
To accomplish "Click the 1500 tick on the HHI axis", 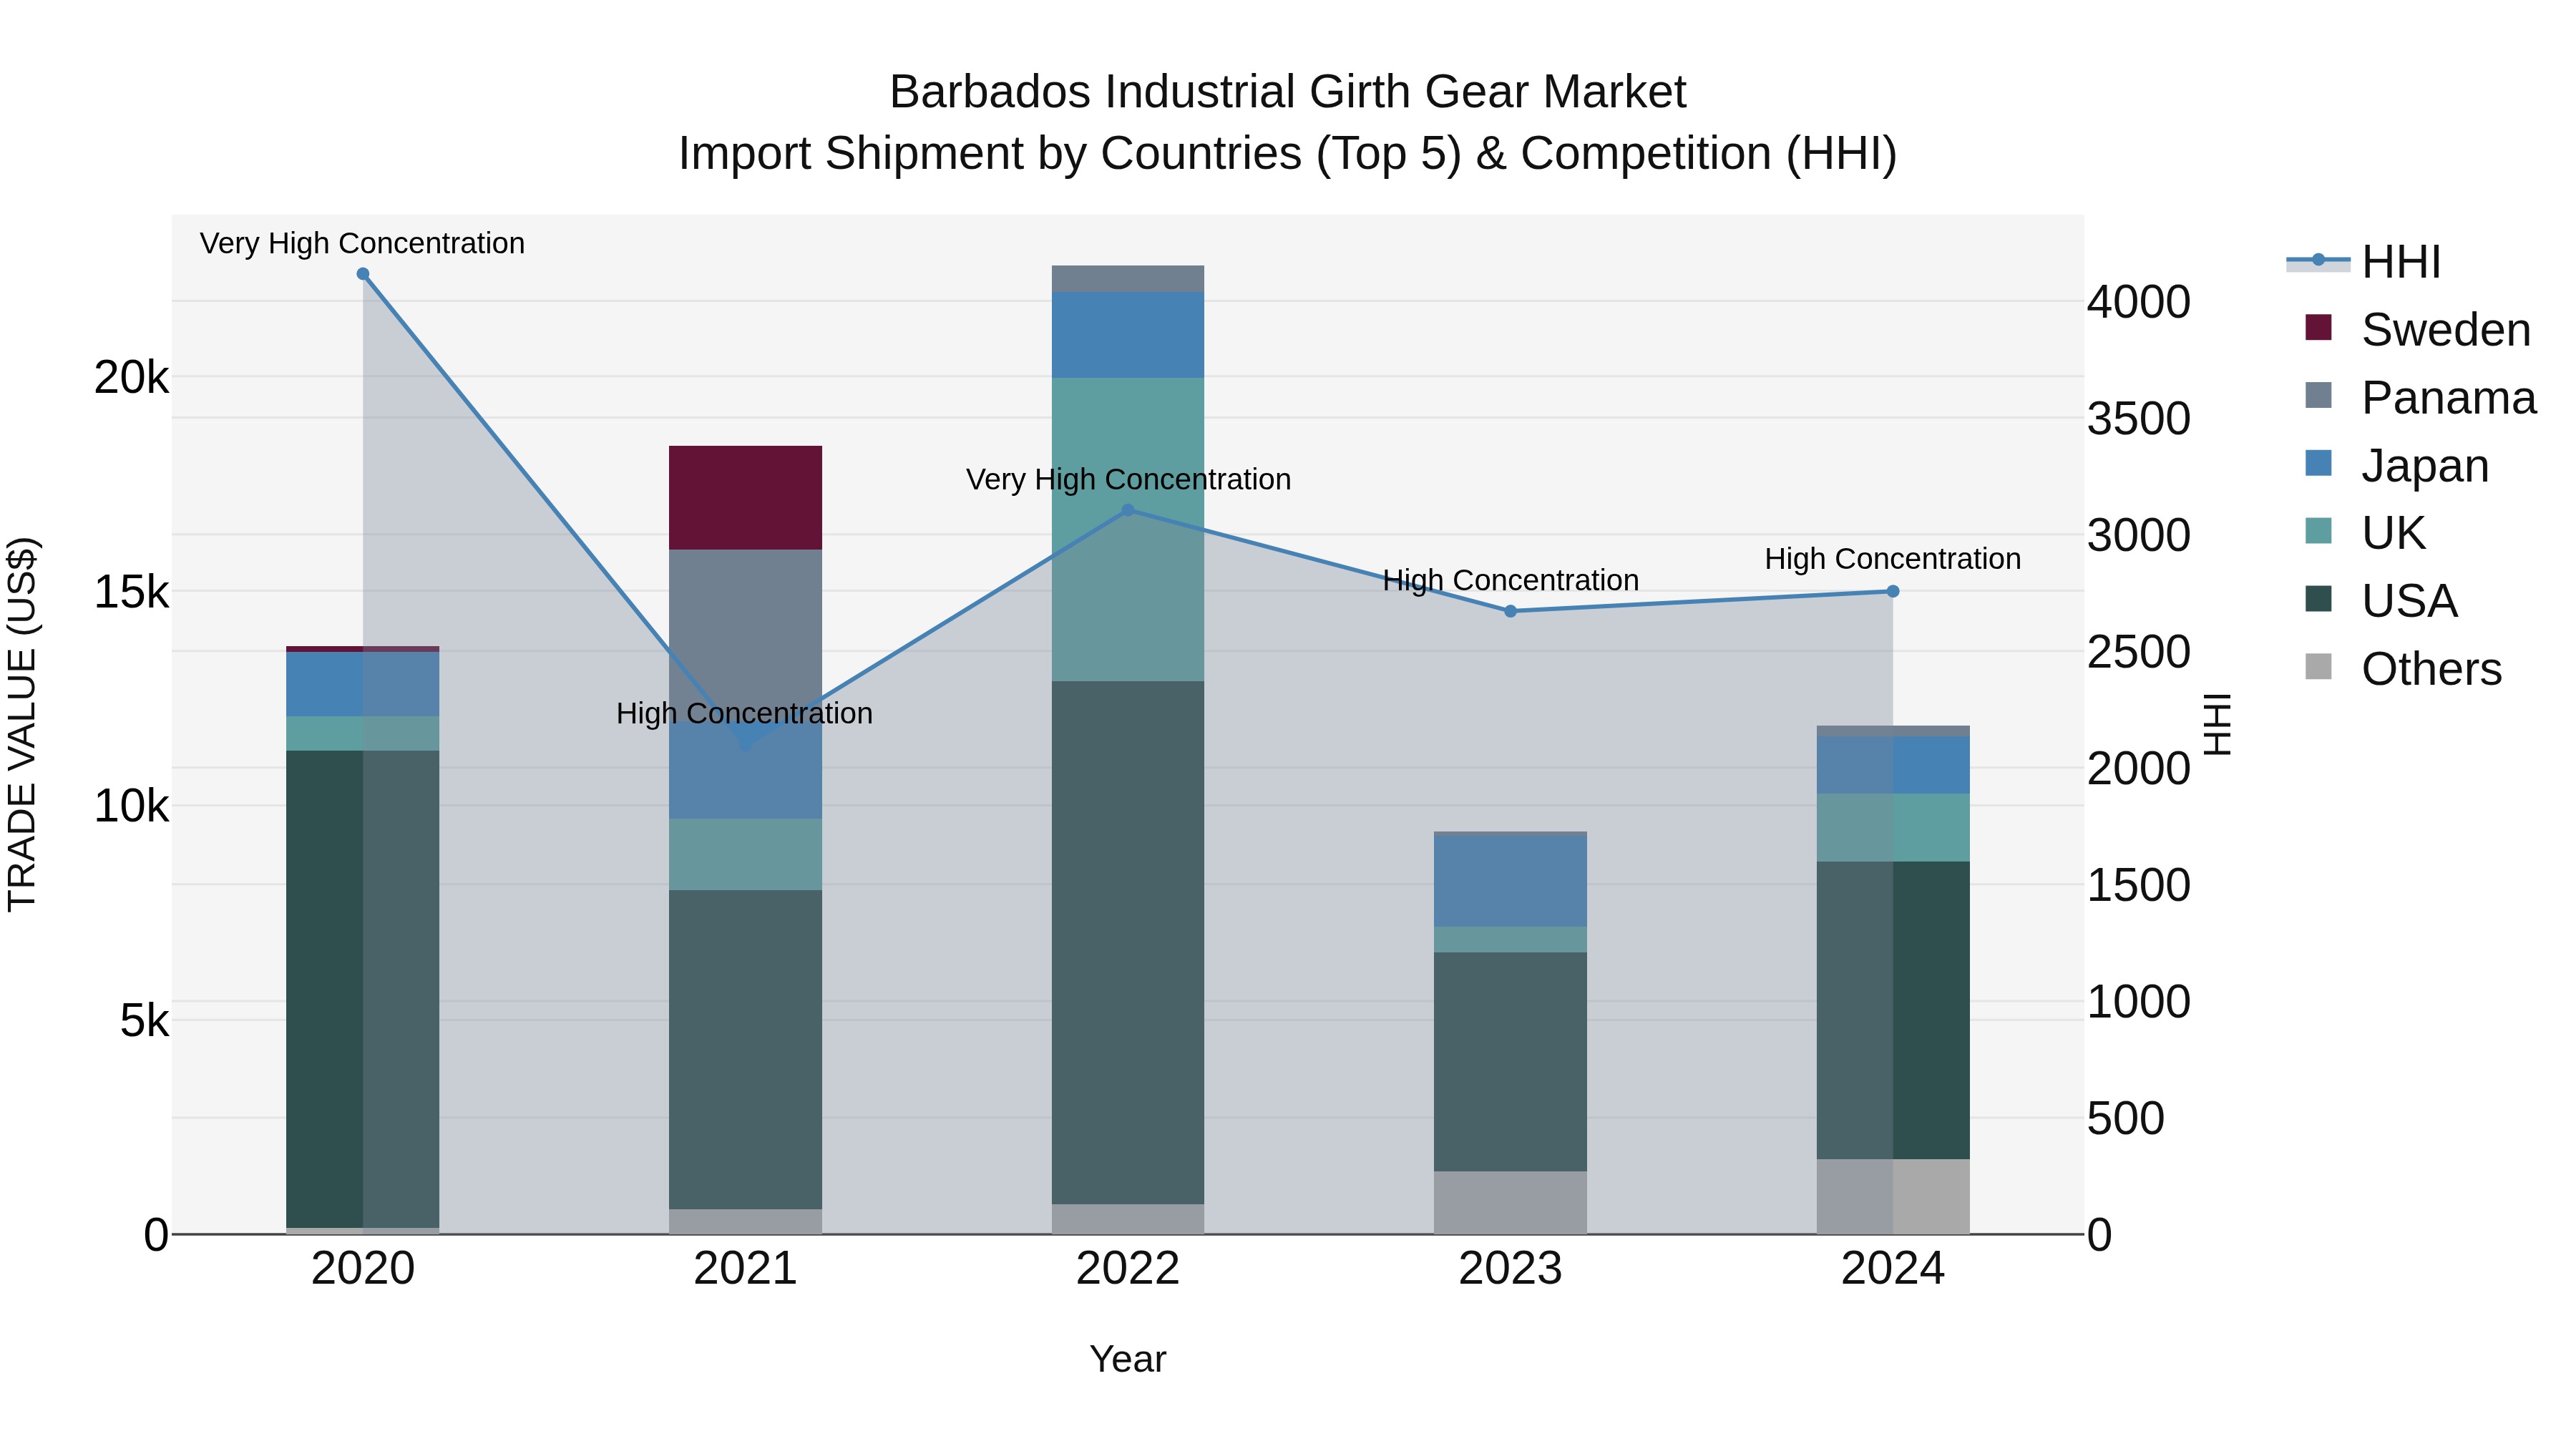I will [x=2139, y=885].
